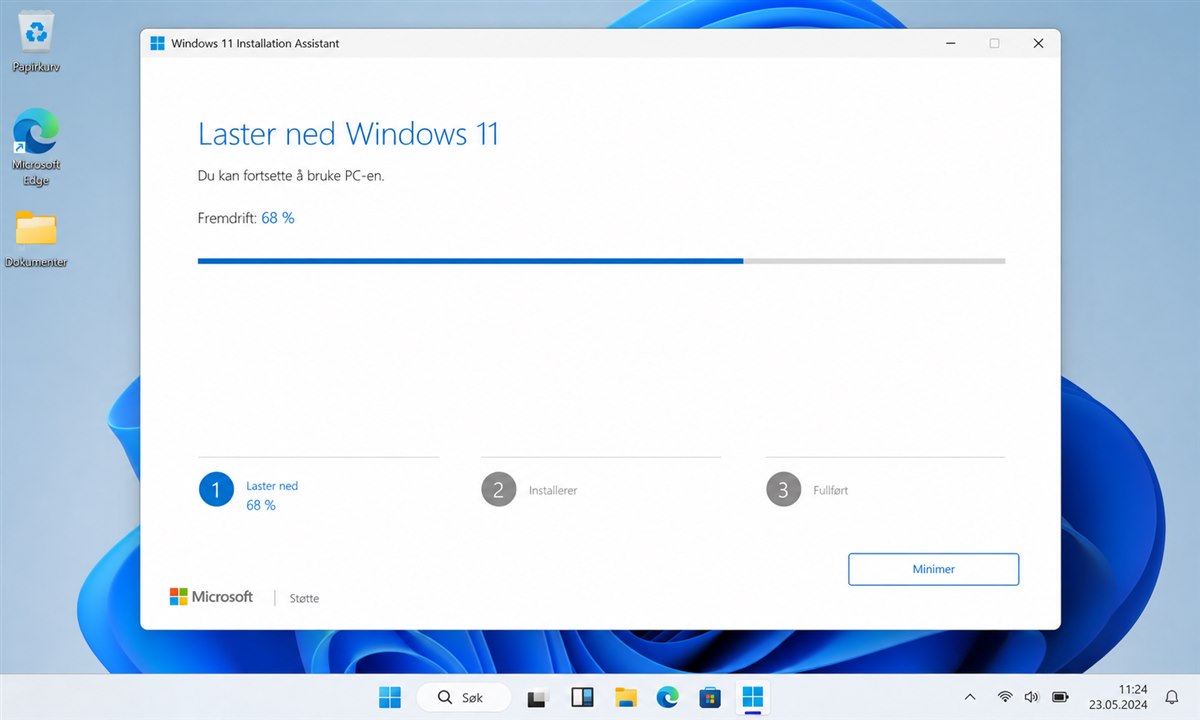Click the 'Fullført' step label
The height and width of the screenshot is (720, 1200).
(830, 491)
